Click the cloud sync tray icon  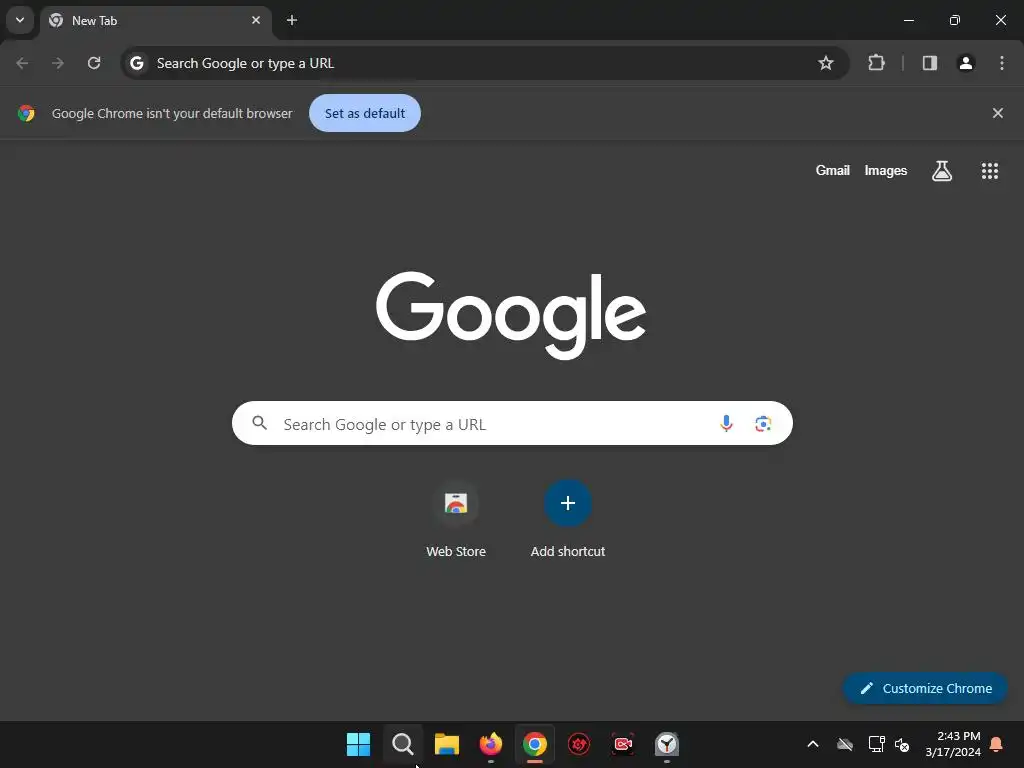pyautogui.click(x=845, y=744)
